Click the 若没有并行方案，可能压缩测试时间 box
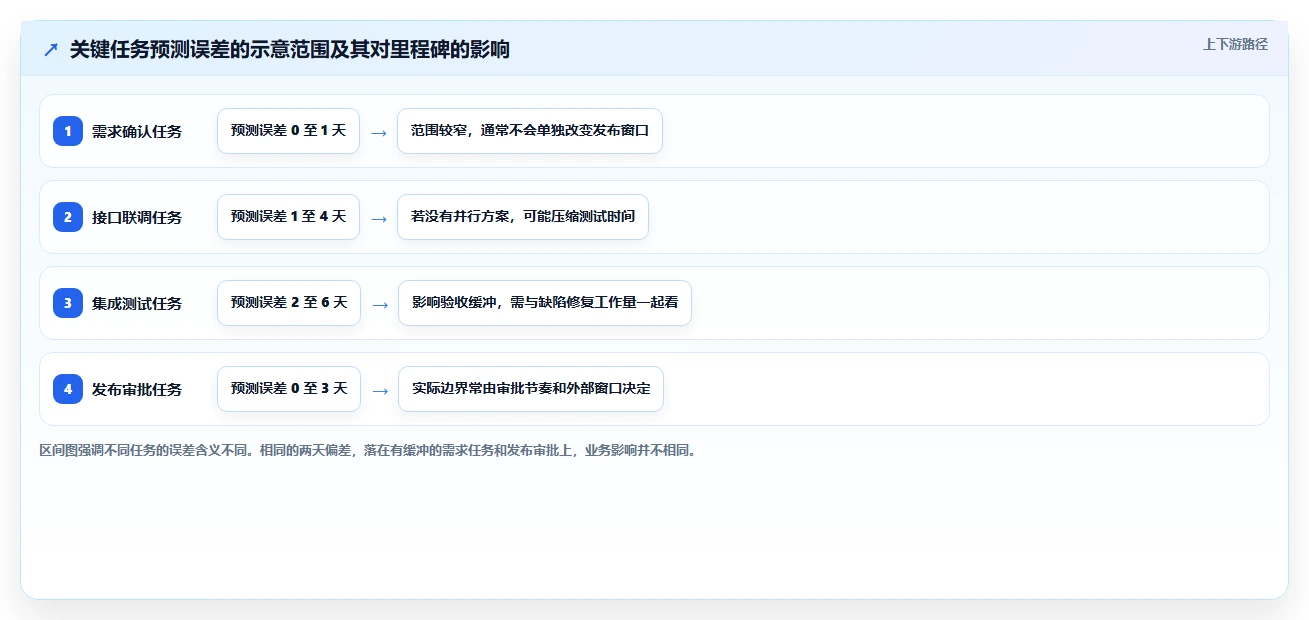The width and height of the screenshot is (1309, 620). pyautogui.click(x=523, y=217)
